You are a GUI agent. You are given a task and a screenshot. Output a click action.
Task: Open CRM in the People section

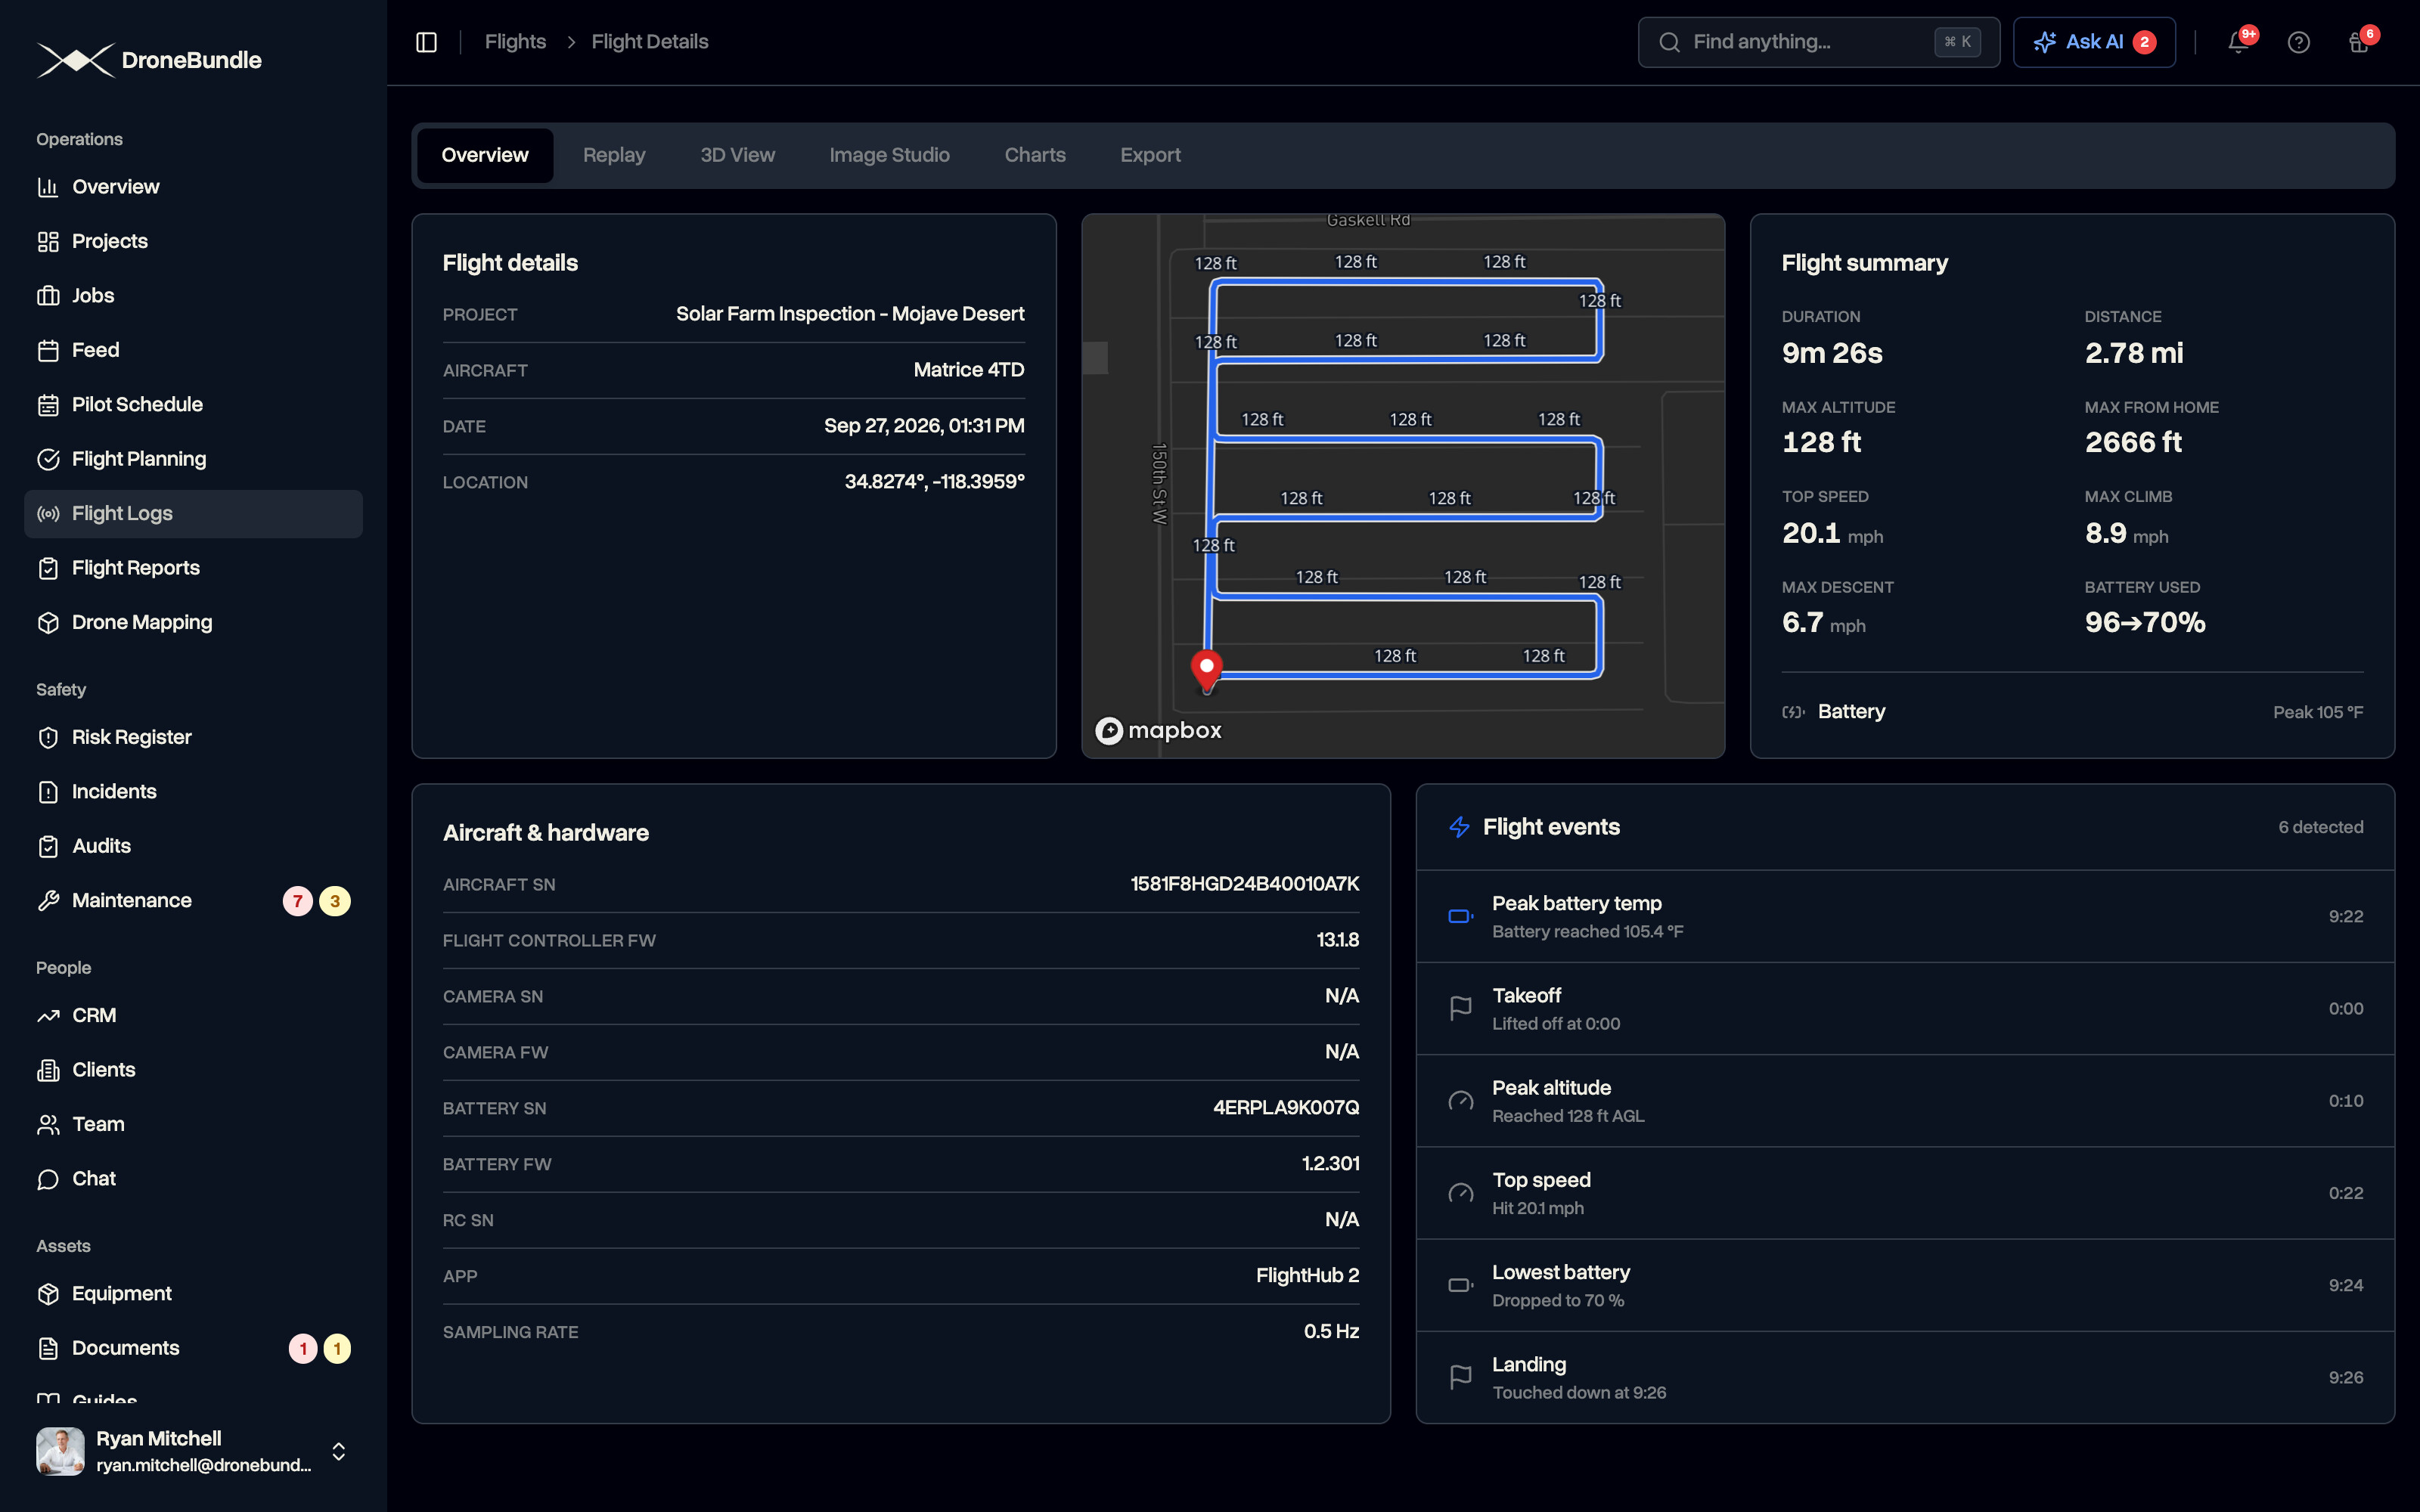click(193, 1016)
